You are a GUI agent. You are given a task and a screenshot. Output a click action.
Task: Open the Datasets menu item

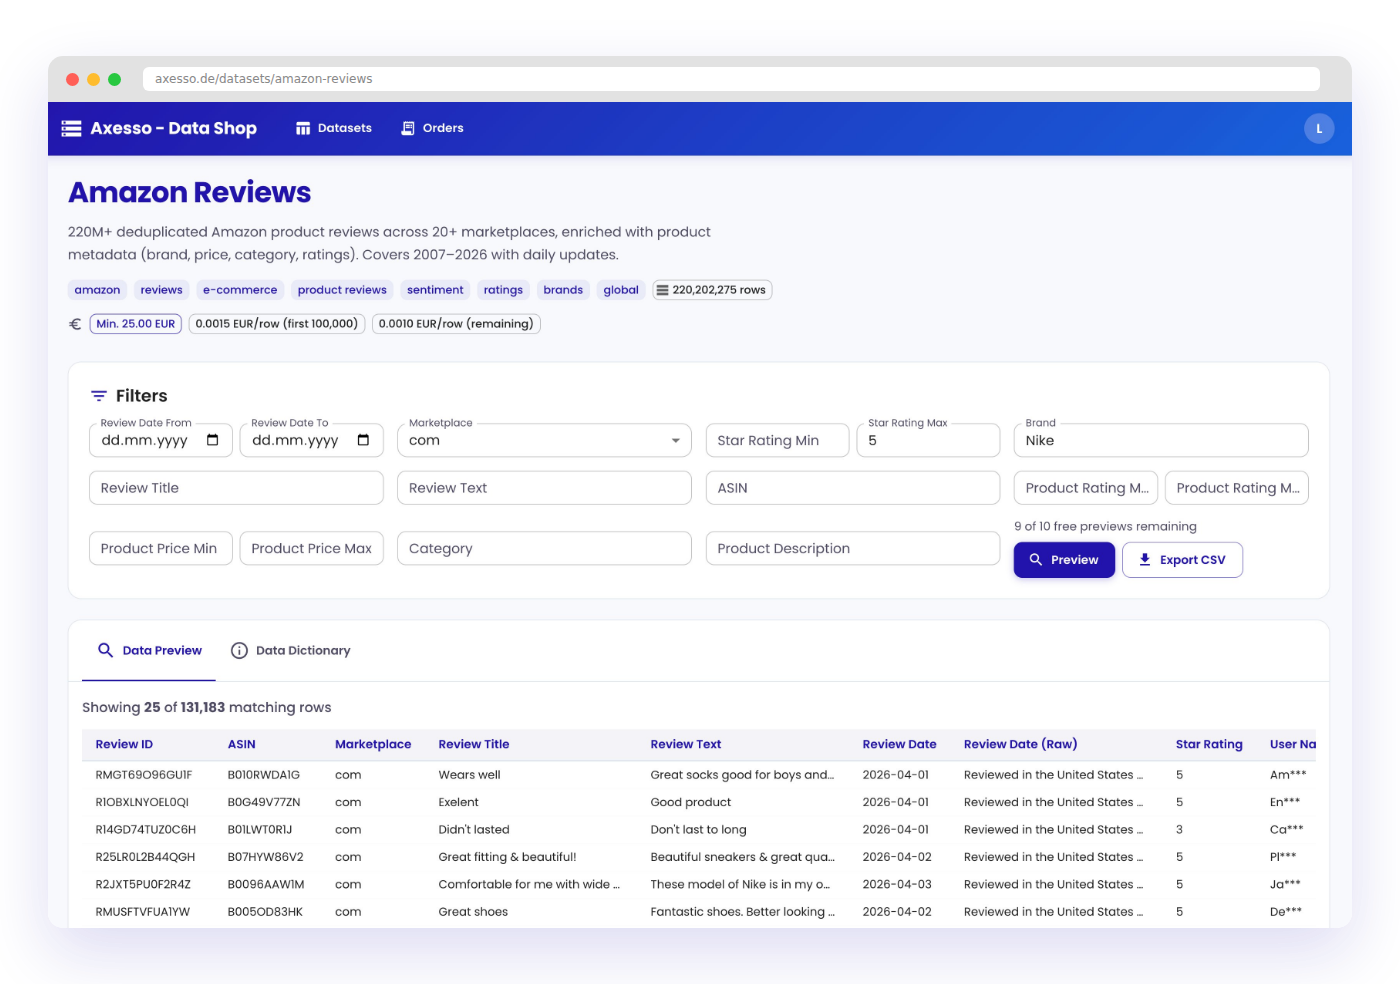pyautogui.click(x=334, y=128)
